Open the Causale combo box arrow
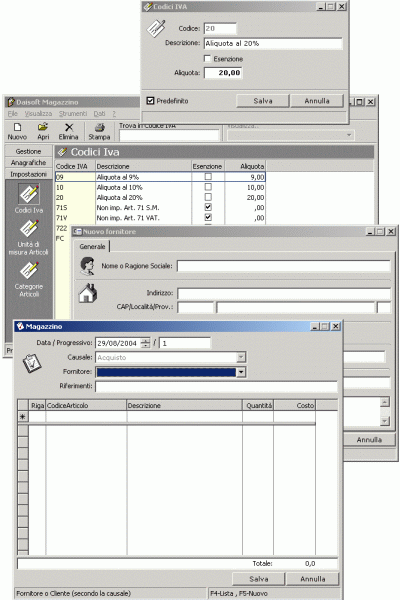The height and width of the screenshot is (600, 400). pyautogui.click(x=241, y=357)
